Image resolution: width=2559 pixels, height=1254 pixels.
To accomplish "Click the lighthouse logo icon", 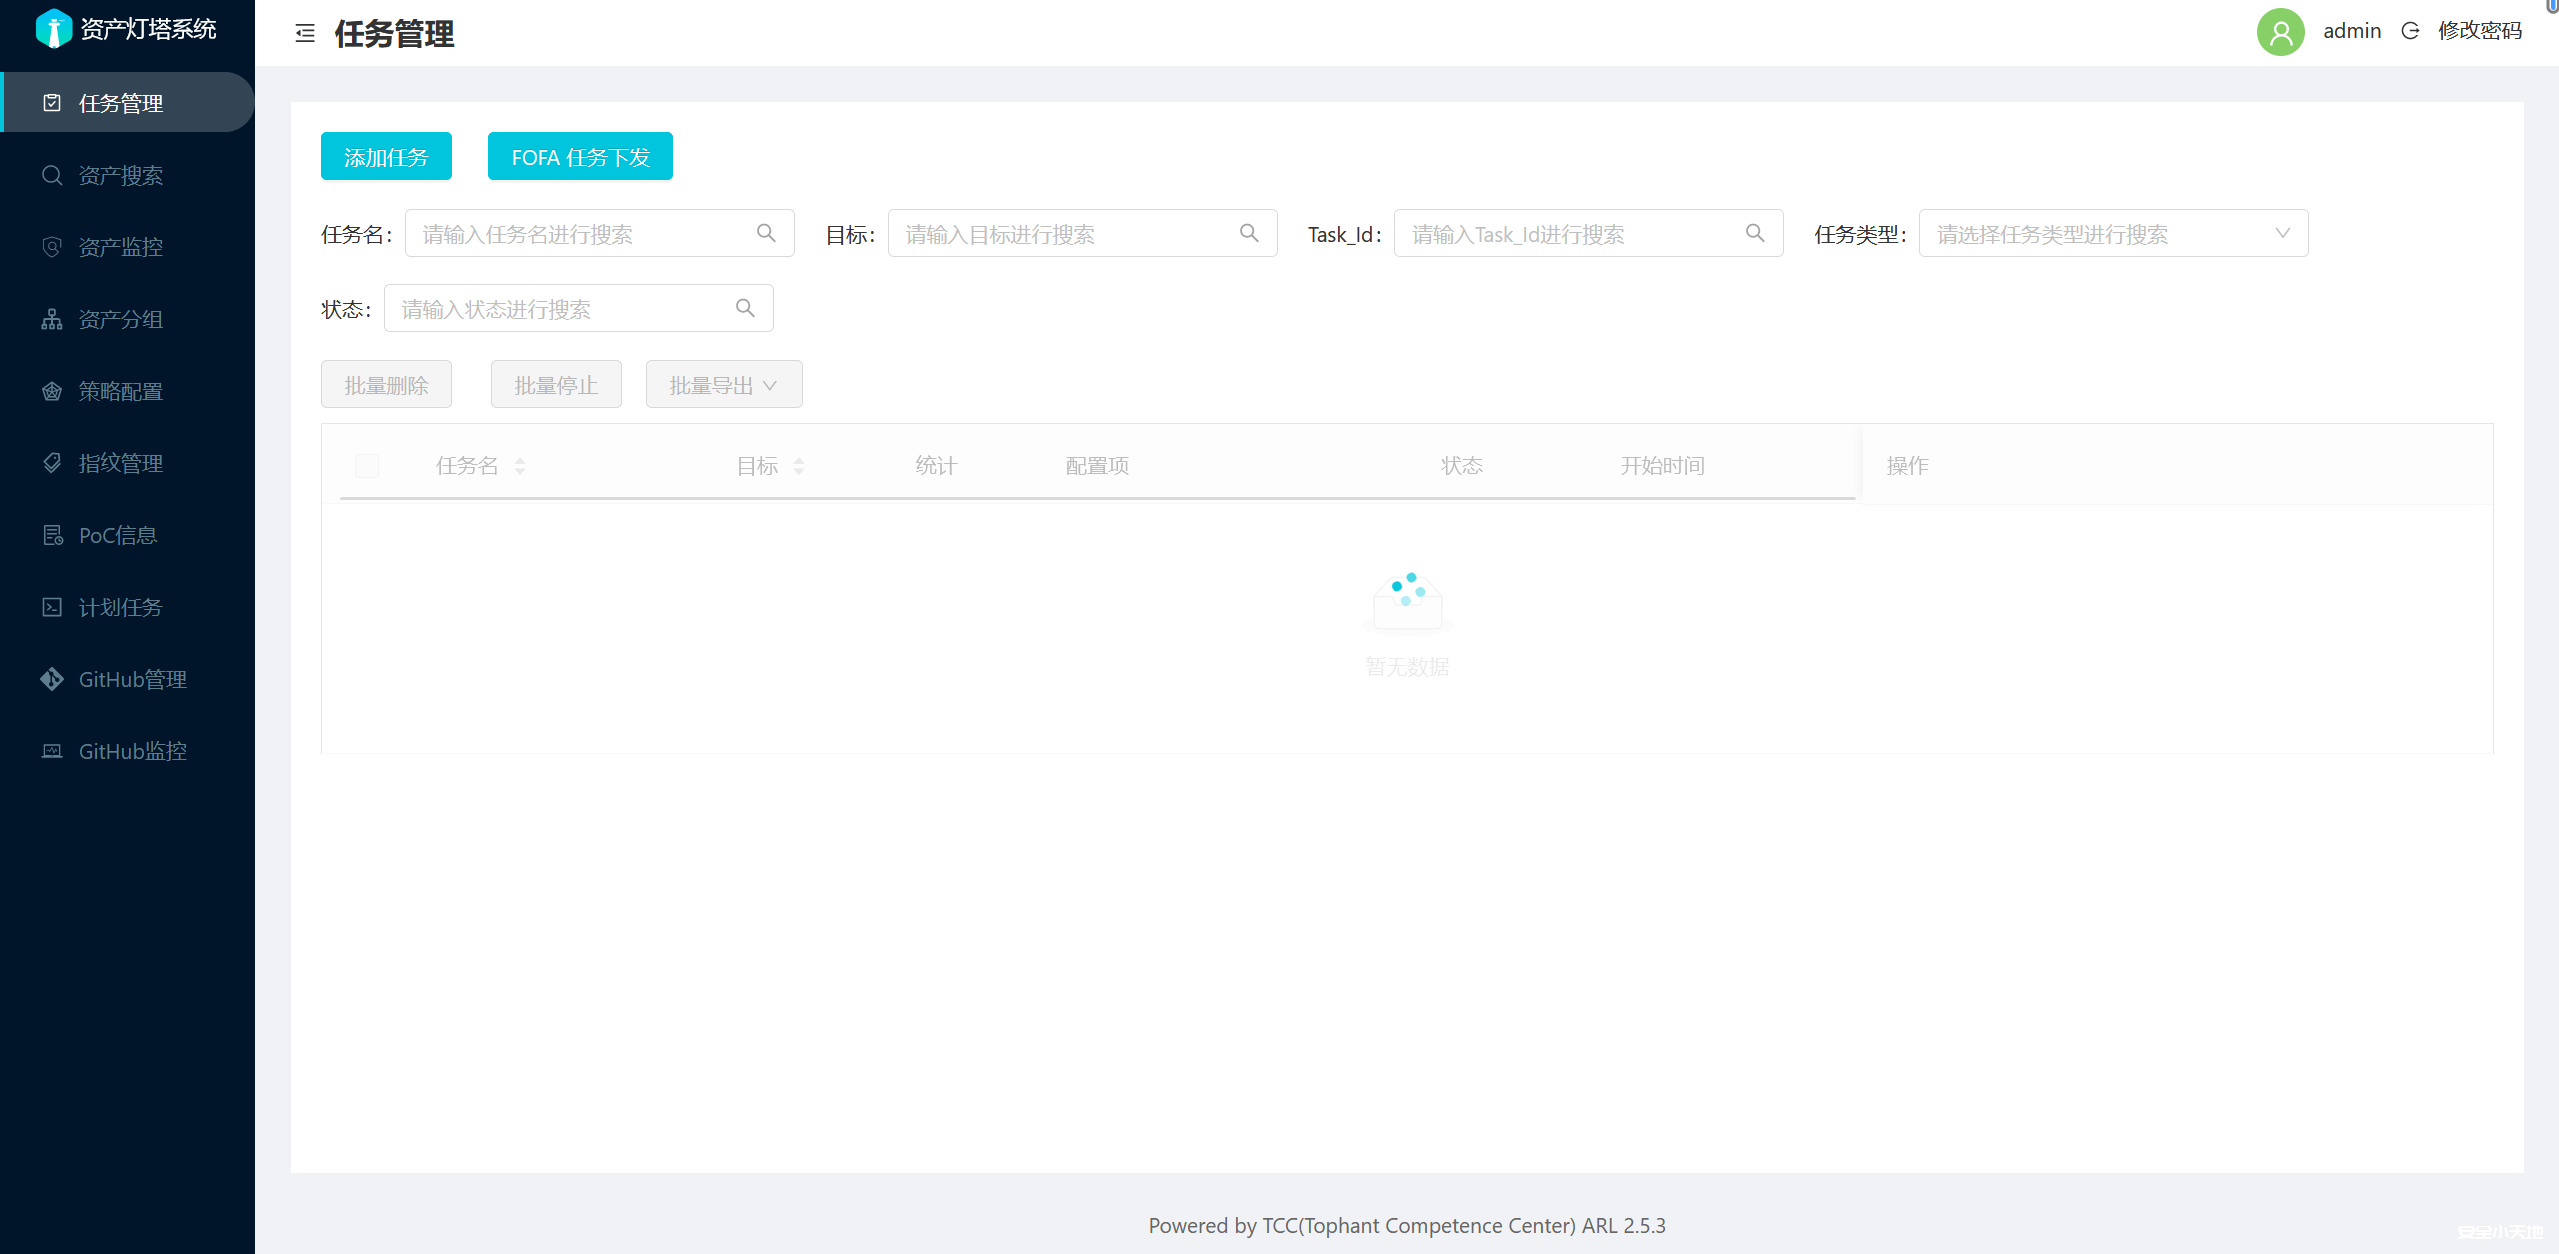I will pos(53,29).
